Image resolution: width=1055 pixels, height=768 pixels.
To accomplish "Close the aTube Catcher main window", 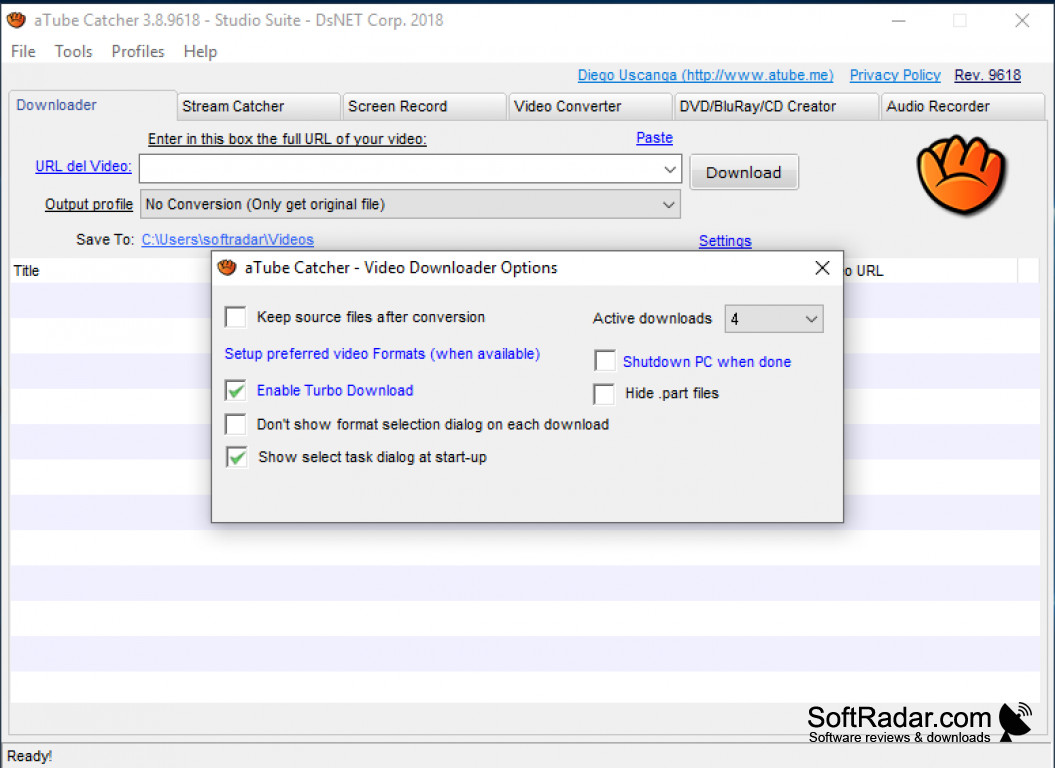I will tap(1022, 21).
